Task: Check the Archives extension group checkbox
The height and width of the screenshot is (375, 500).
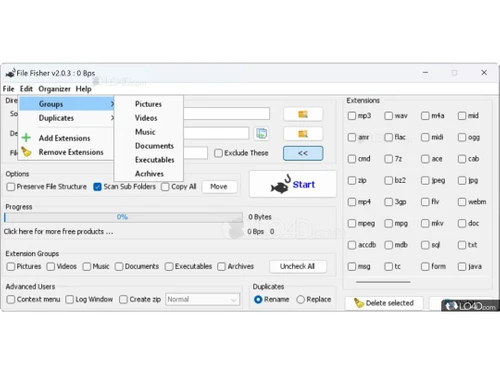Action: pos(221,266)
